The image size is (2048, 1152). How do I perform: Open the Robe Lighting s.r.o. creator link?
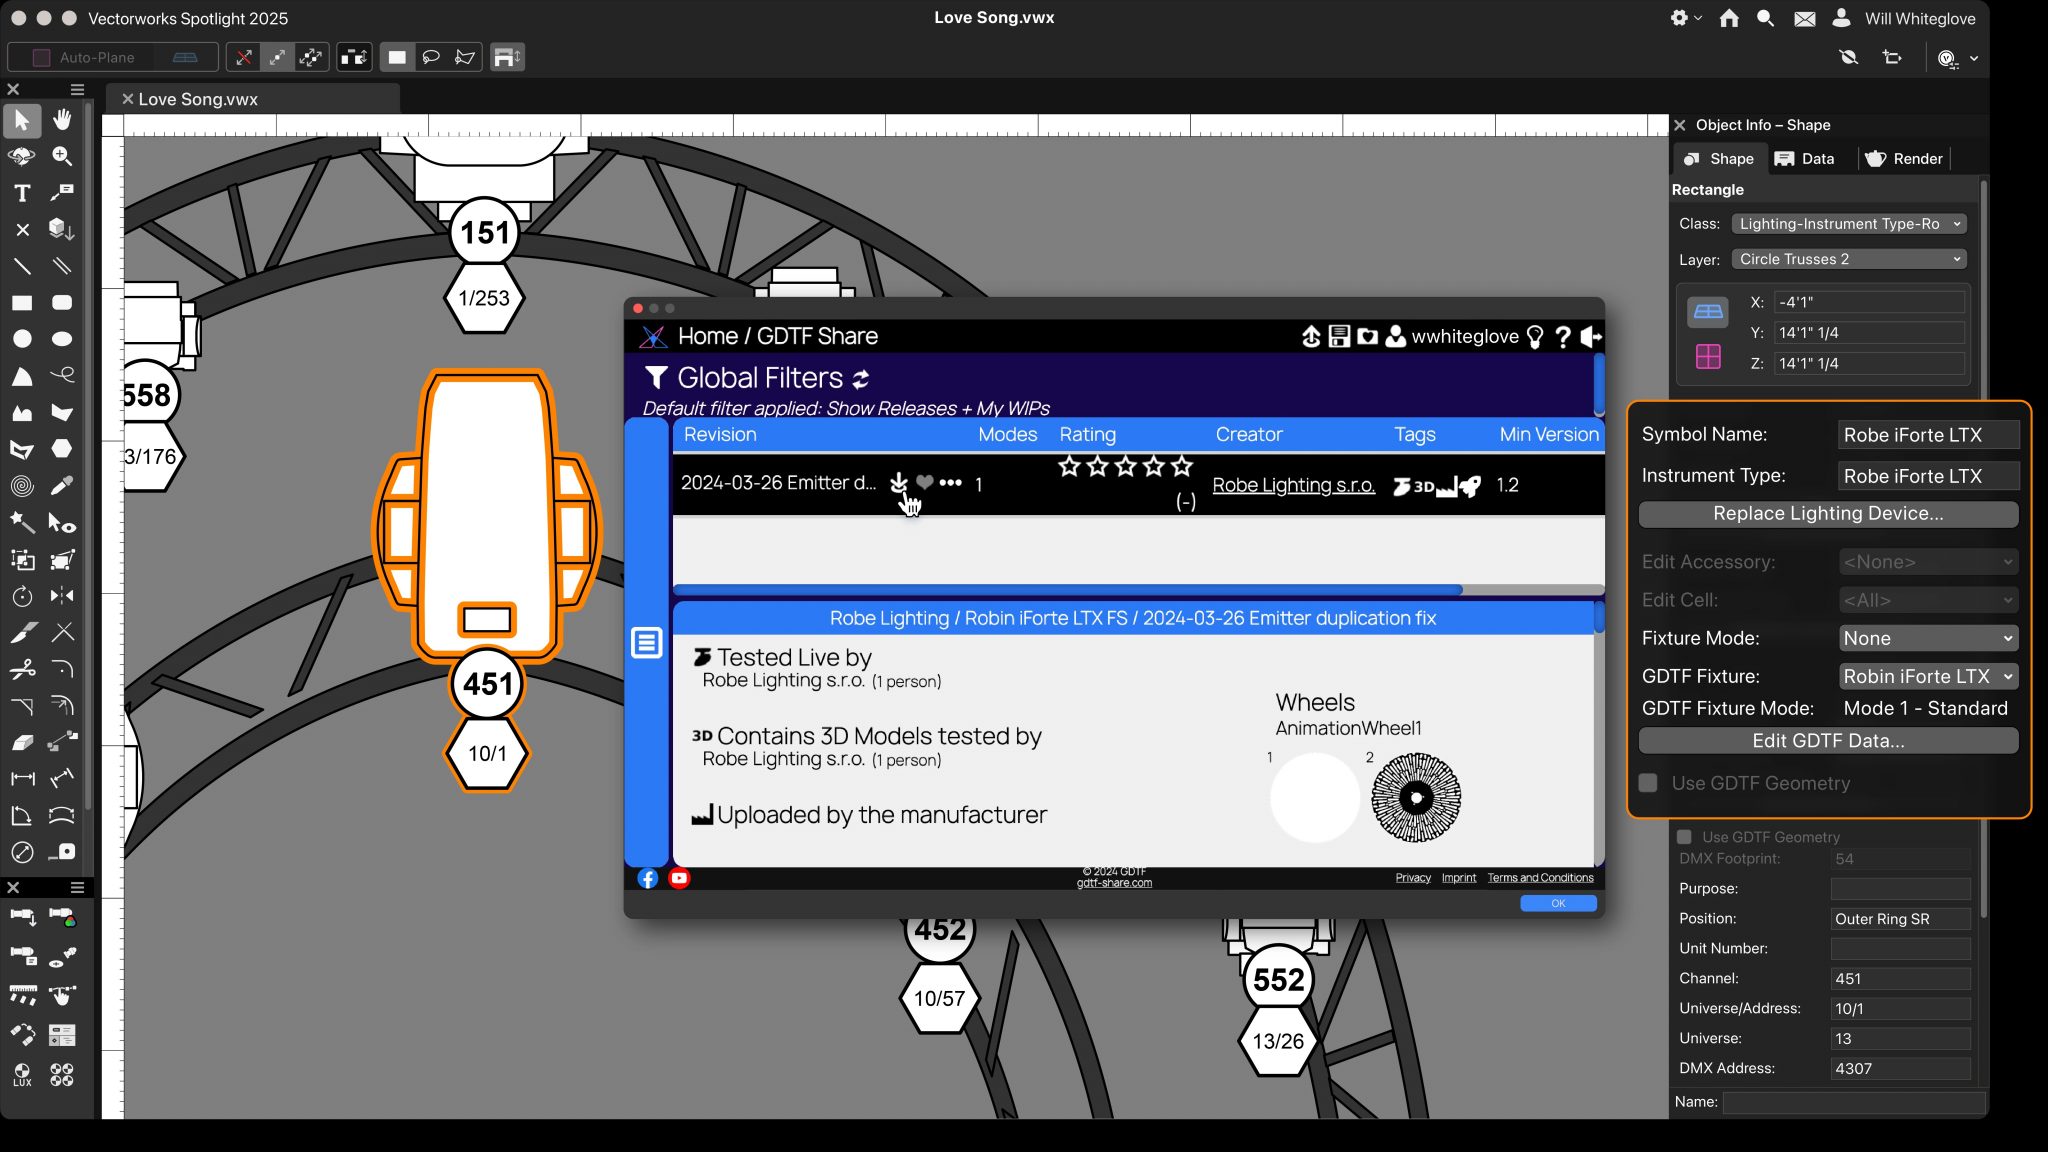click(x=1293, y=485)
